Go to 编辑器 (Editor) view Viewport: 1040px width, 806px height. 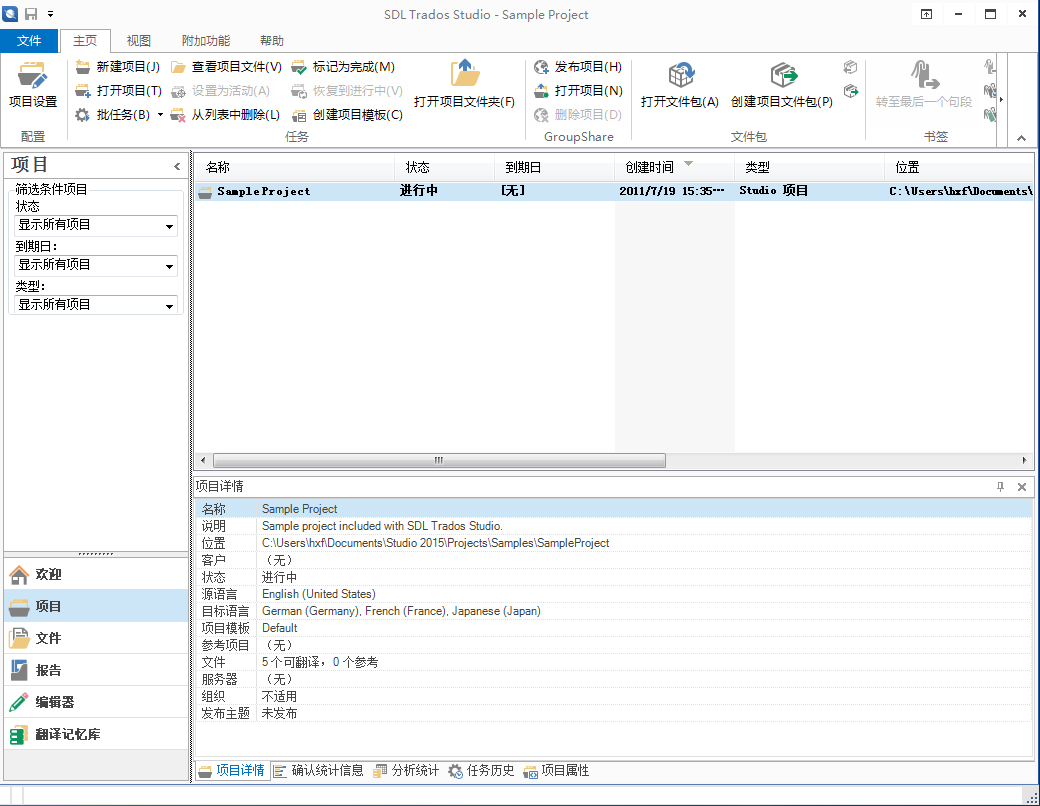click(96, 702)
